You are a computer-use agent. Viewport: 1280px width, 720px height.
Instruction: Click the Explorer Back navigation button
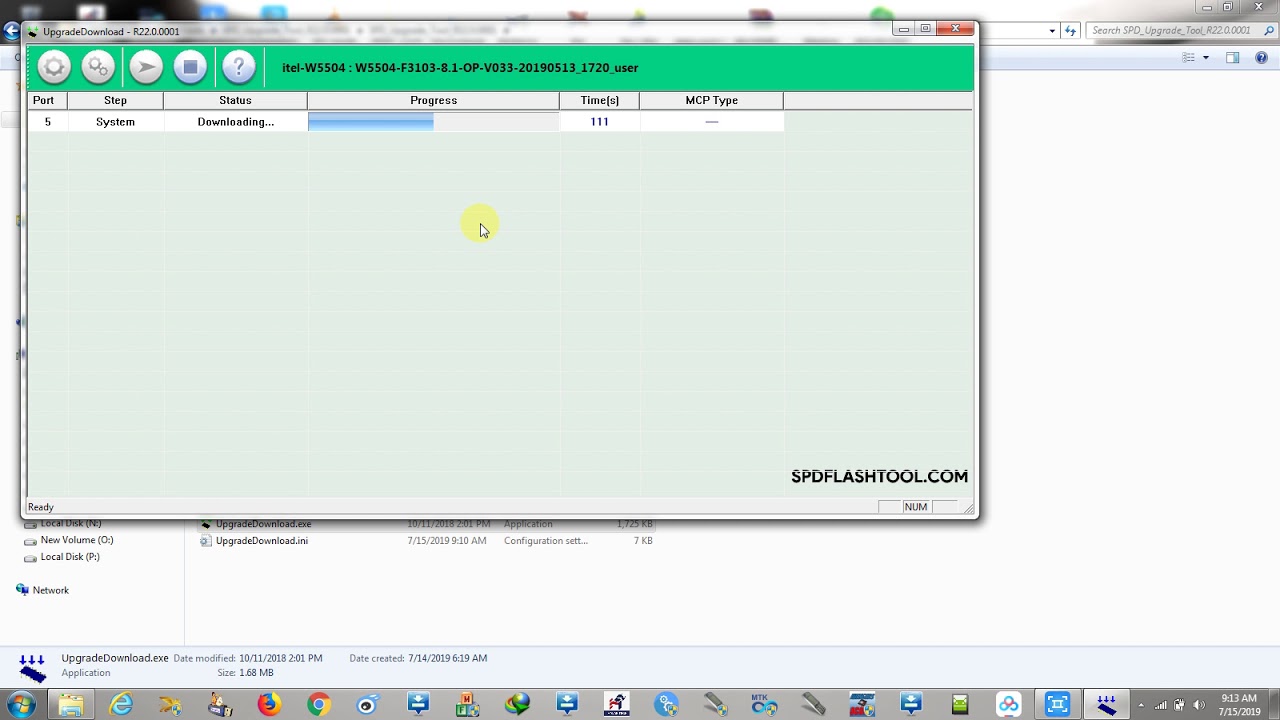tap(11, 32)
